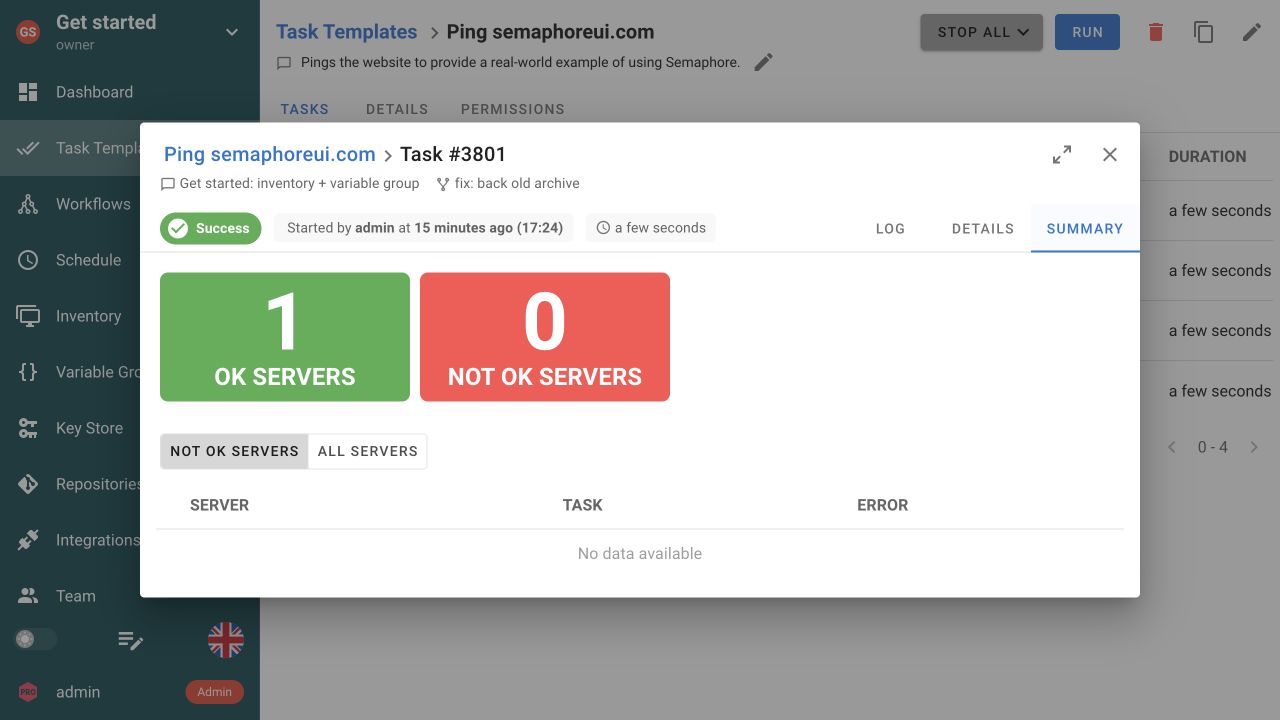
Task: Switch to the LOG tab
Action: (890, 228)
